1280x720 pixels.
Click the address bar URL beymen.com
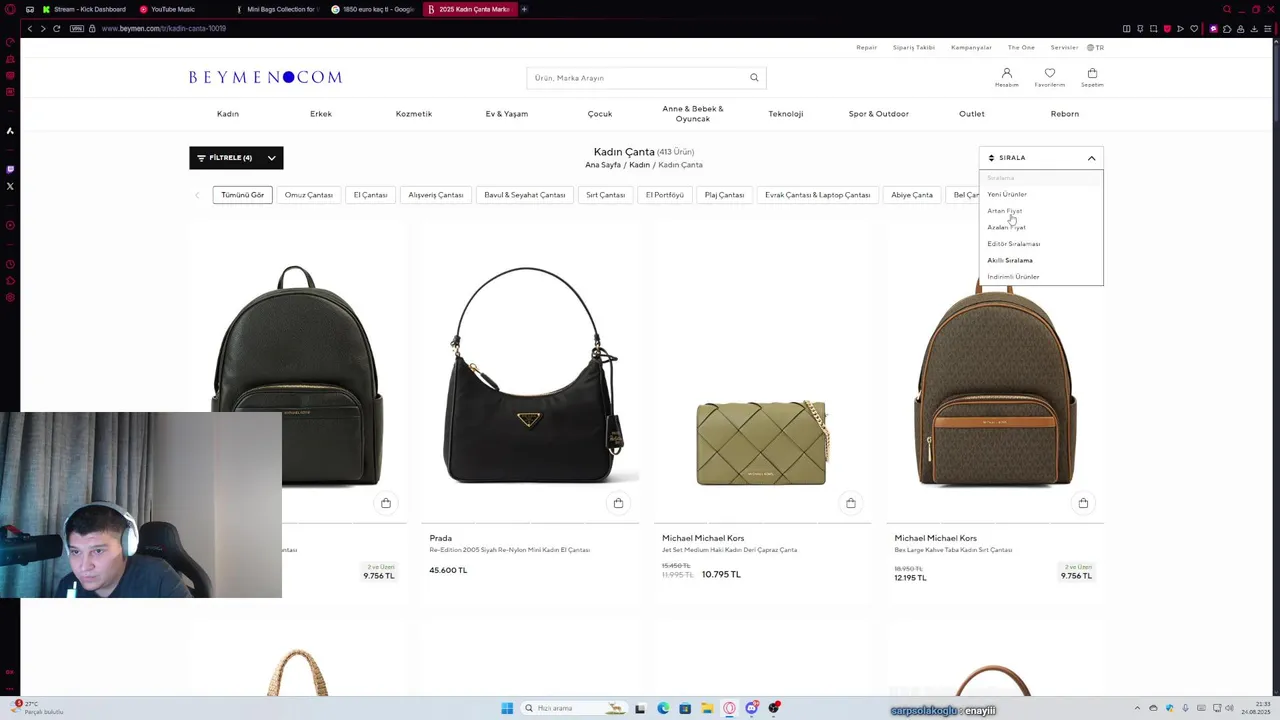(164, 28)
